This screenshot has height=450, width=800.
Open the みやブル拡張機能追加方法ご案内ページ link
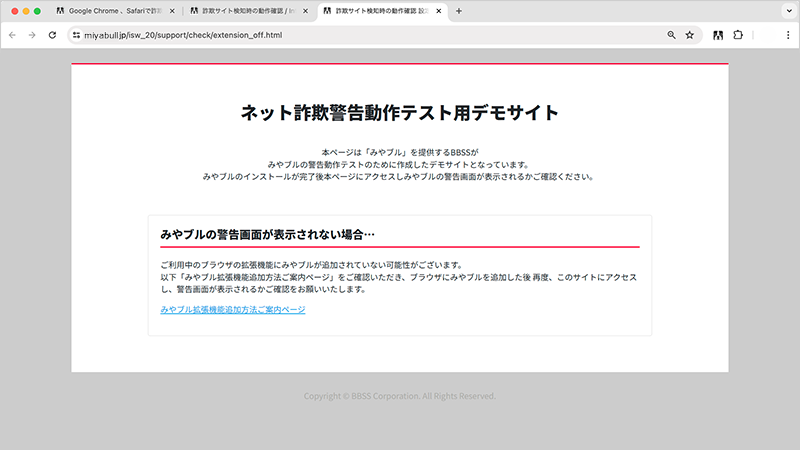pyautogui.click(x=232, y=310)
